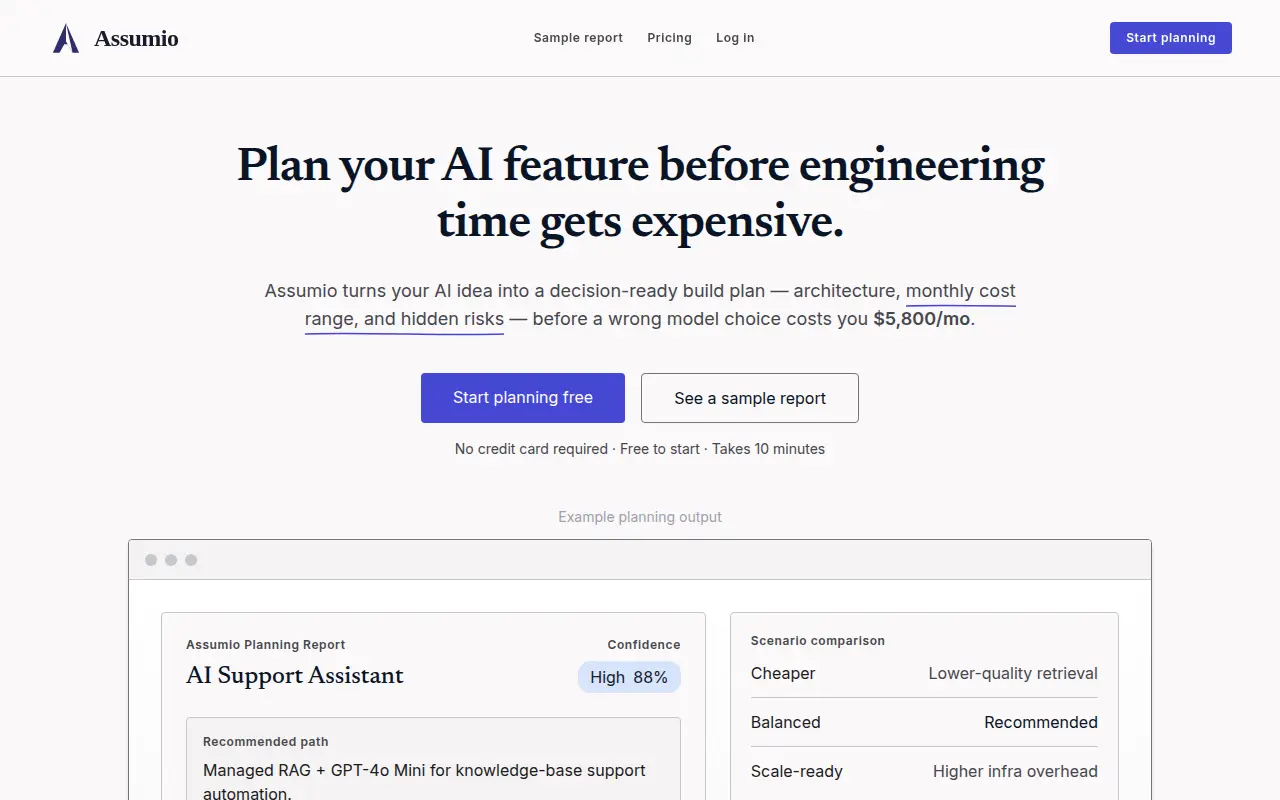This screenshot has height=800, width=1280.
Task: Click the High 88% confidence badge
Action: click(x=629, y=677)
